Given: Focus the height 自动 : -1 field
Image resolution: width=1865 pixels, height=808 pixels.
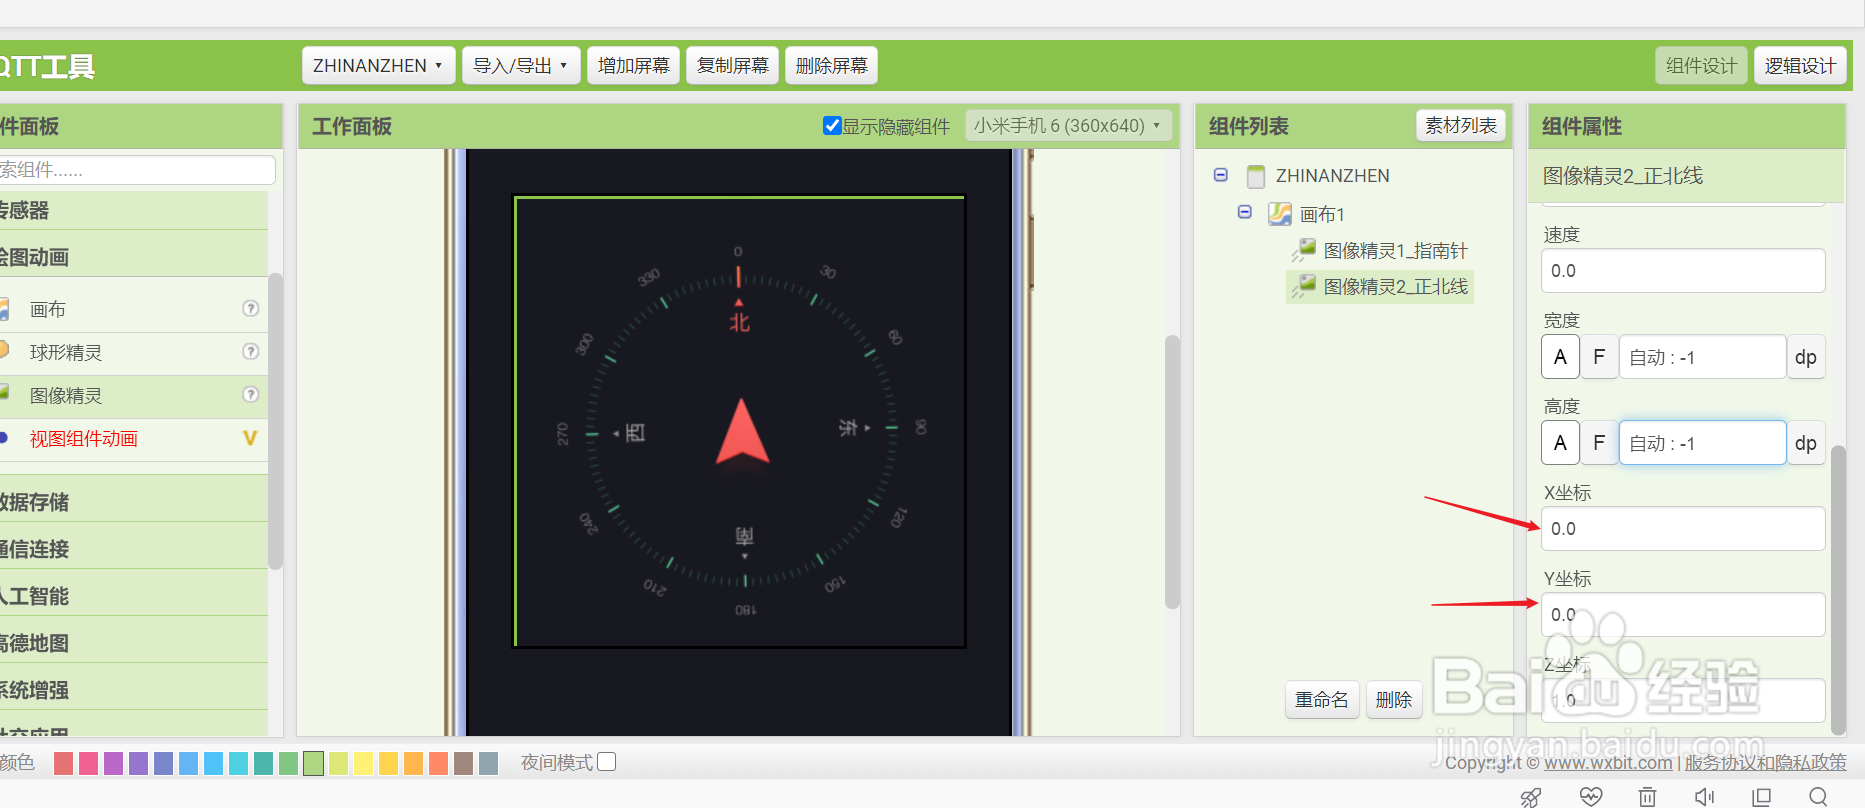Looking at the screenshot, I should click(1702, 443).
